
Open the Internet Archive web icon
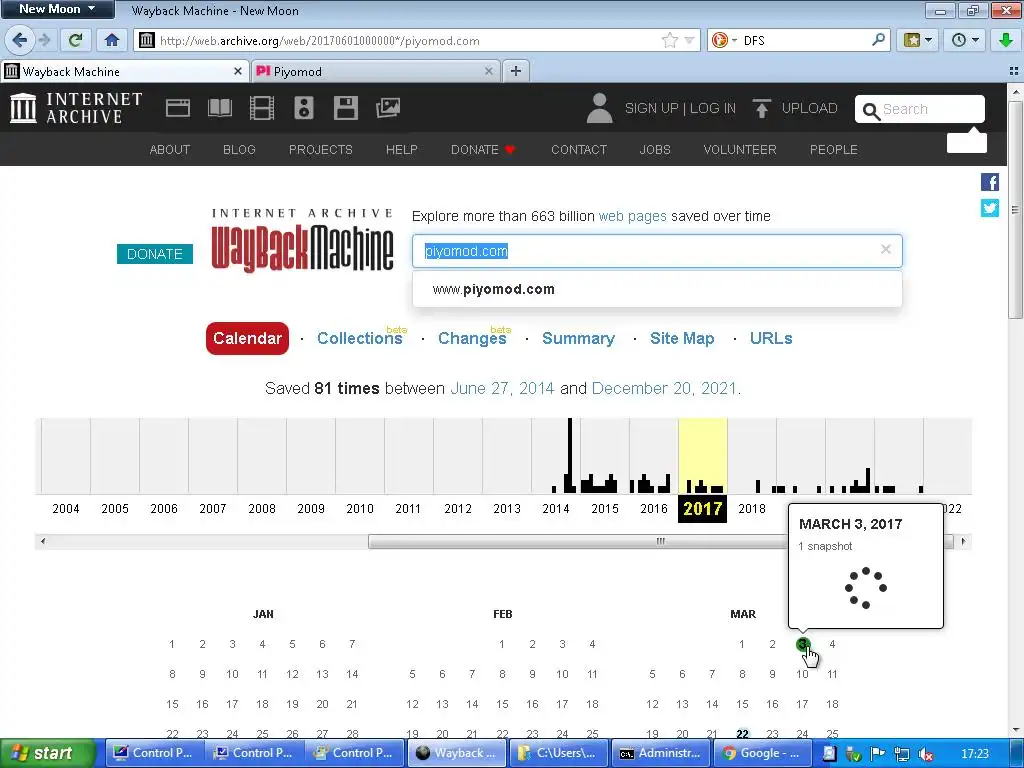(x=178, y=108)
